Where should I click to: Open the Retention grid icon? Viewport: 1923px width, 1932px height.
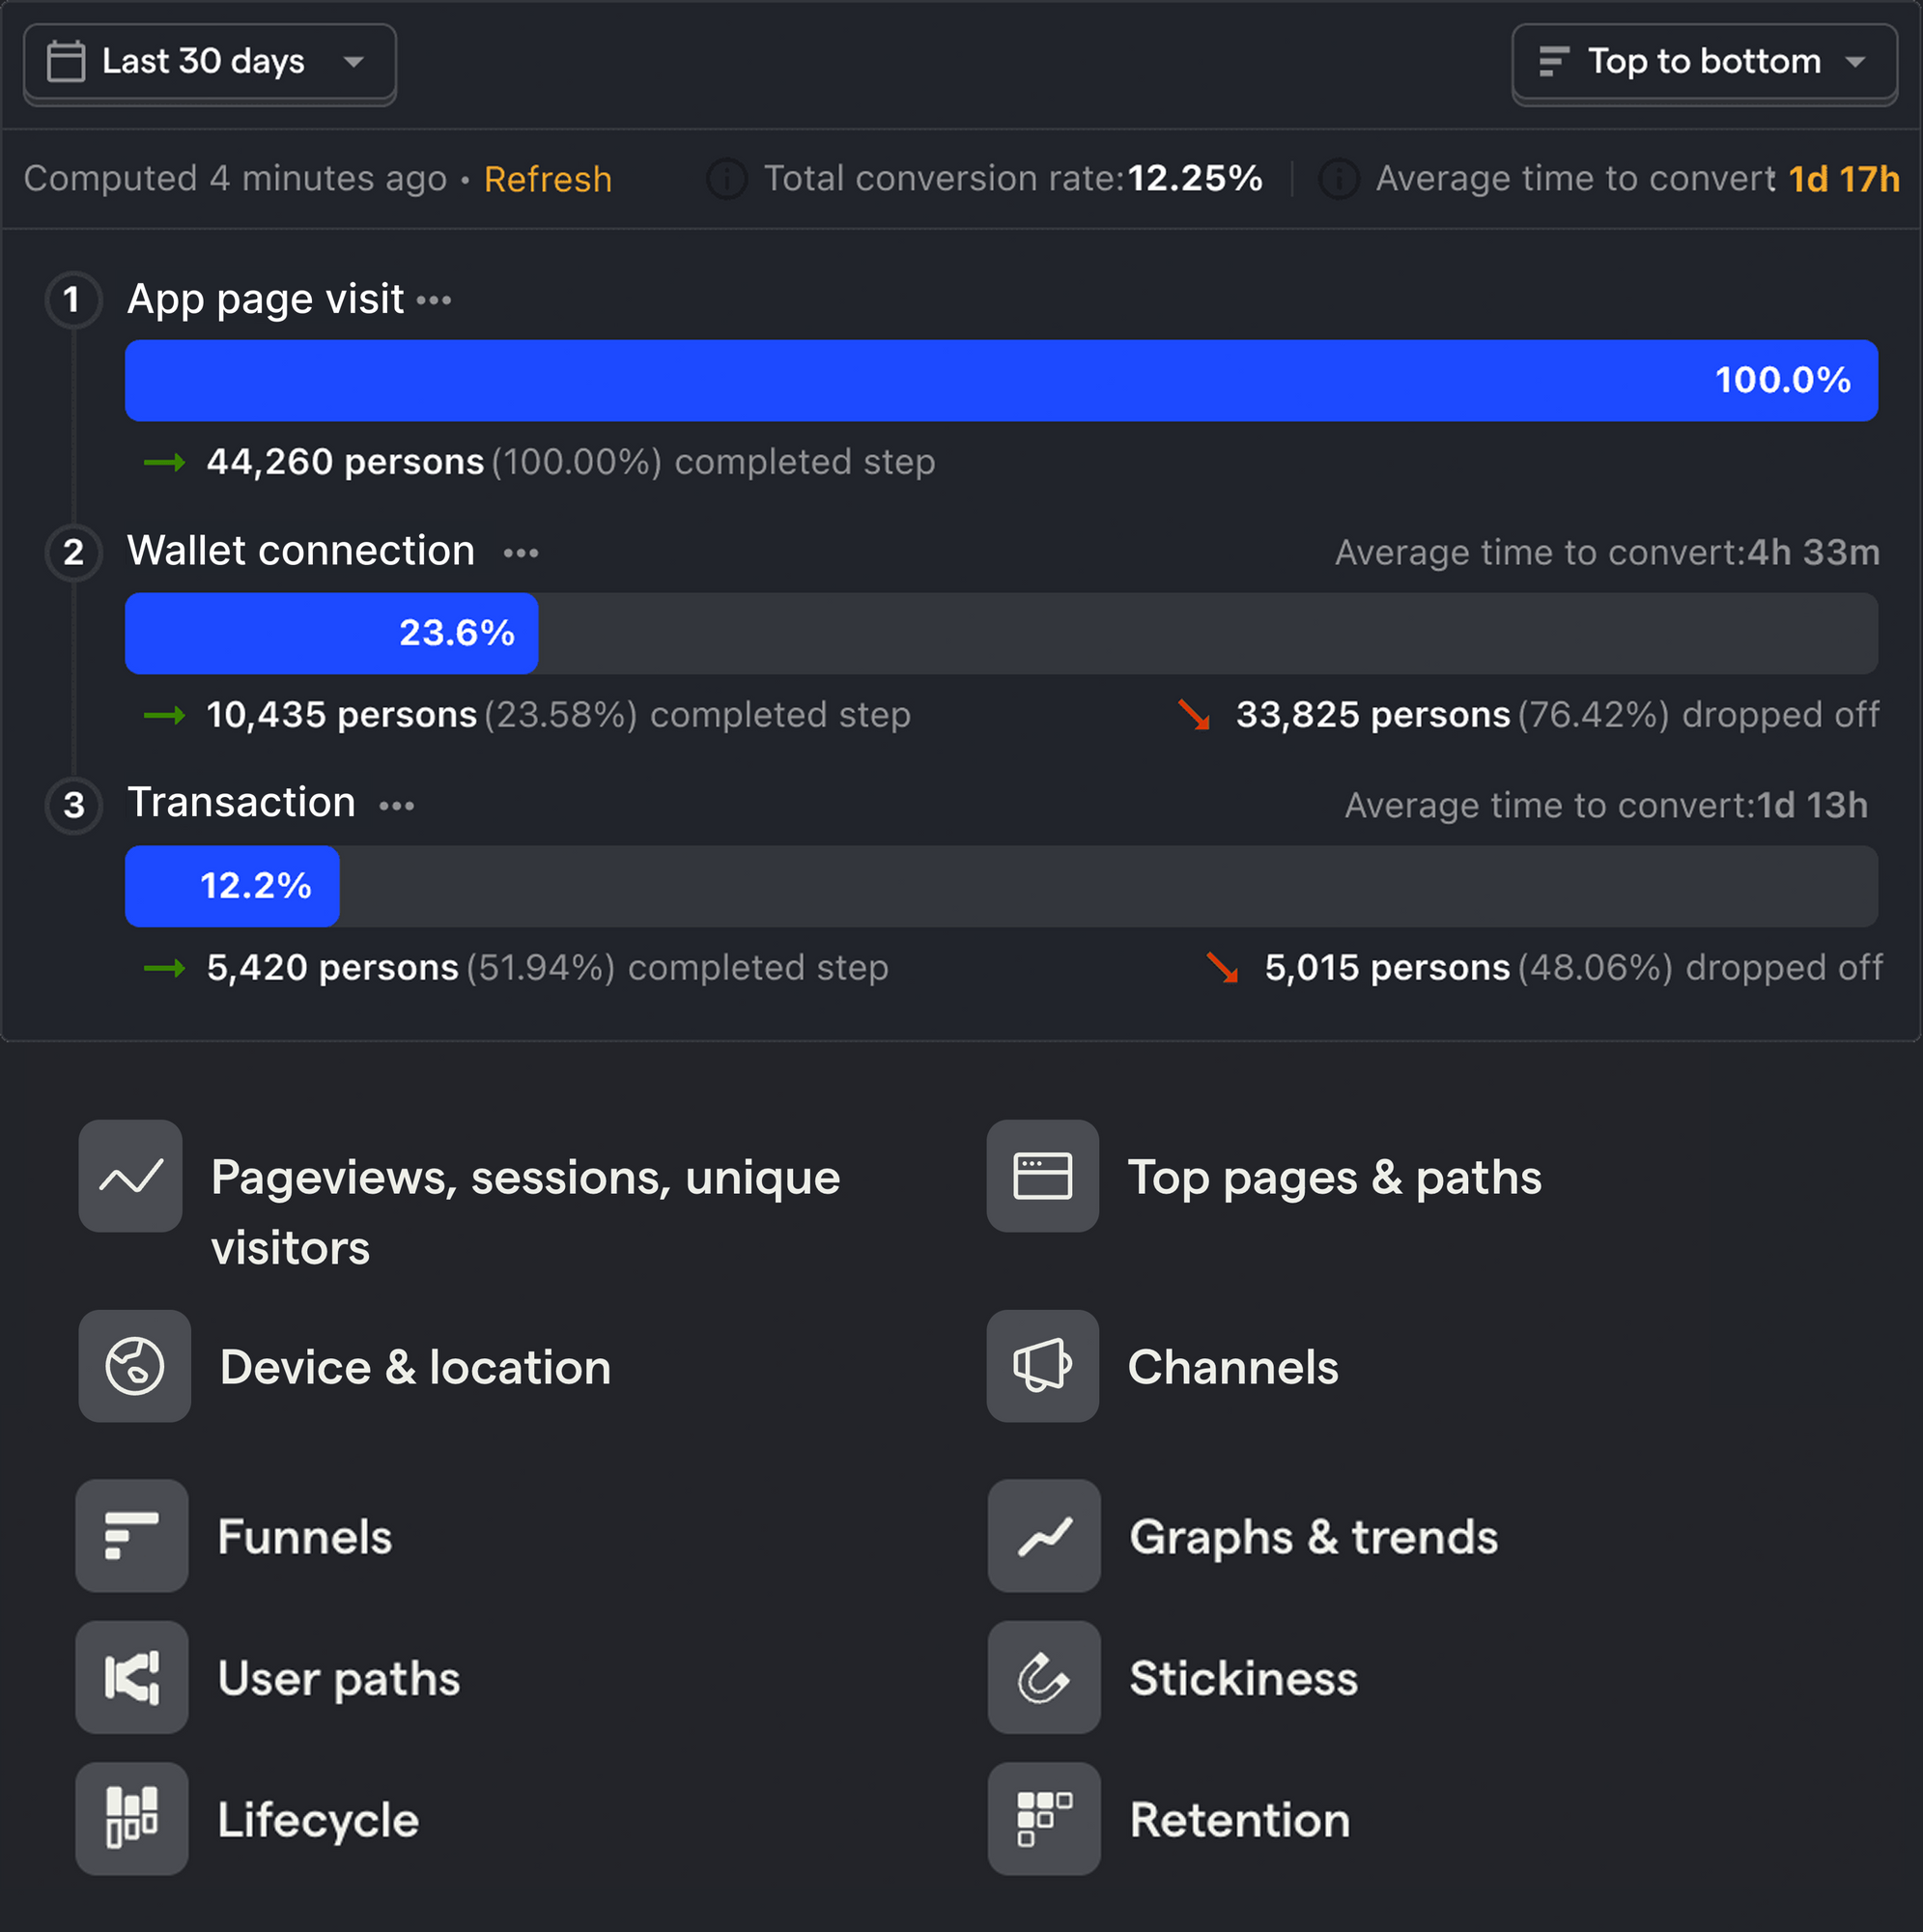click(x=1043, y=1819)
